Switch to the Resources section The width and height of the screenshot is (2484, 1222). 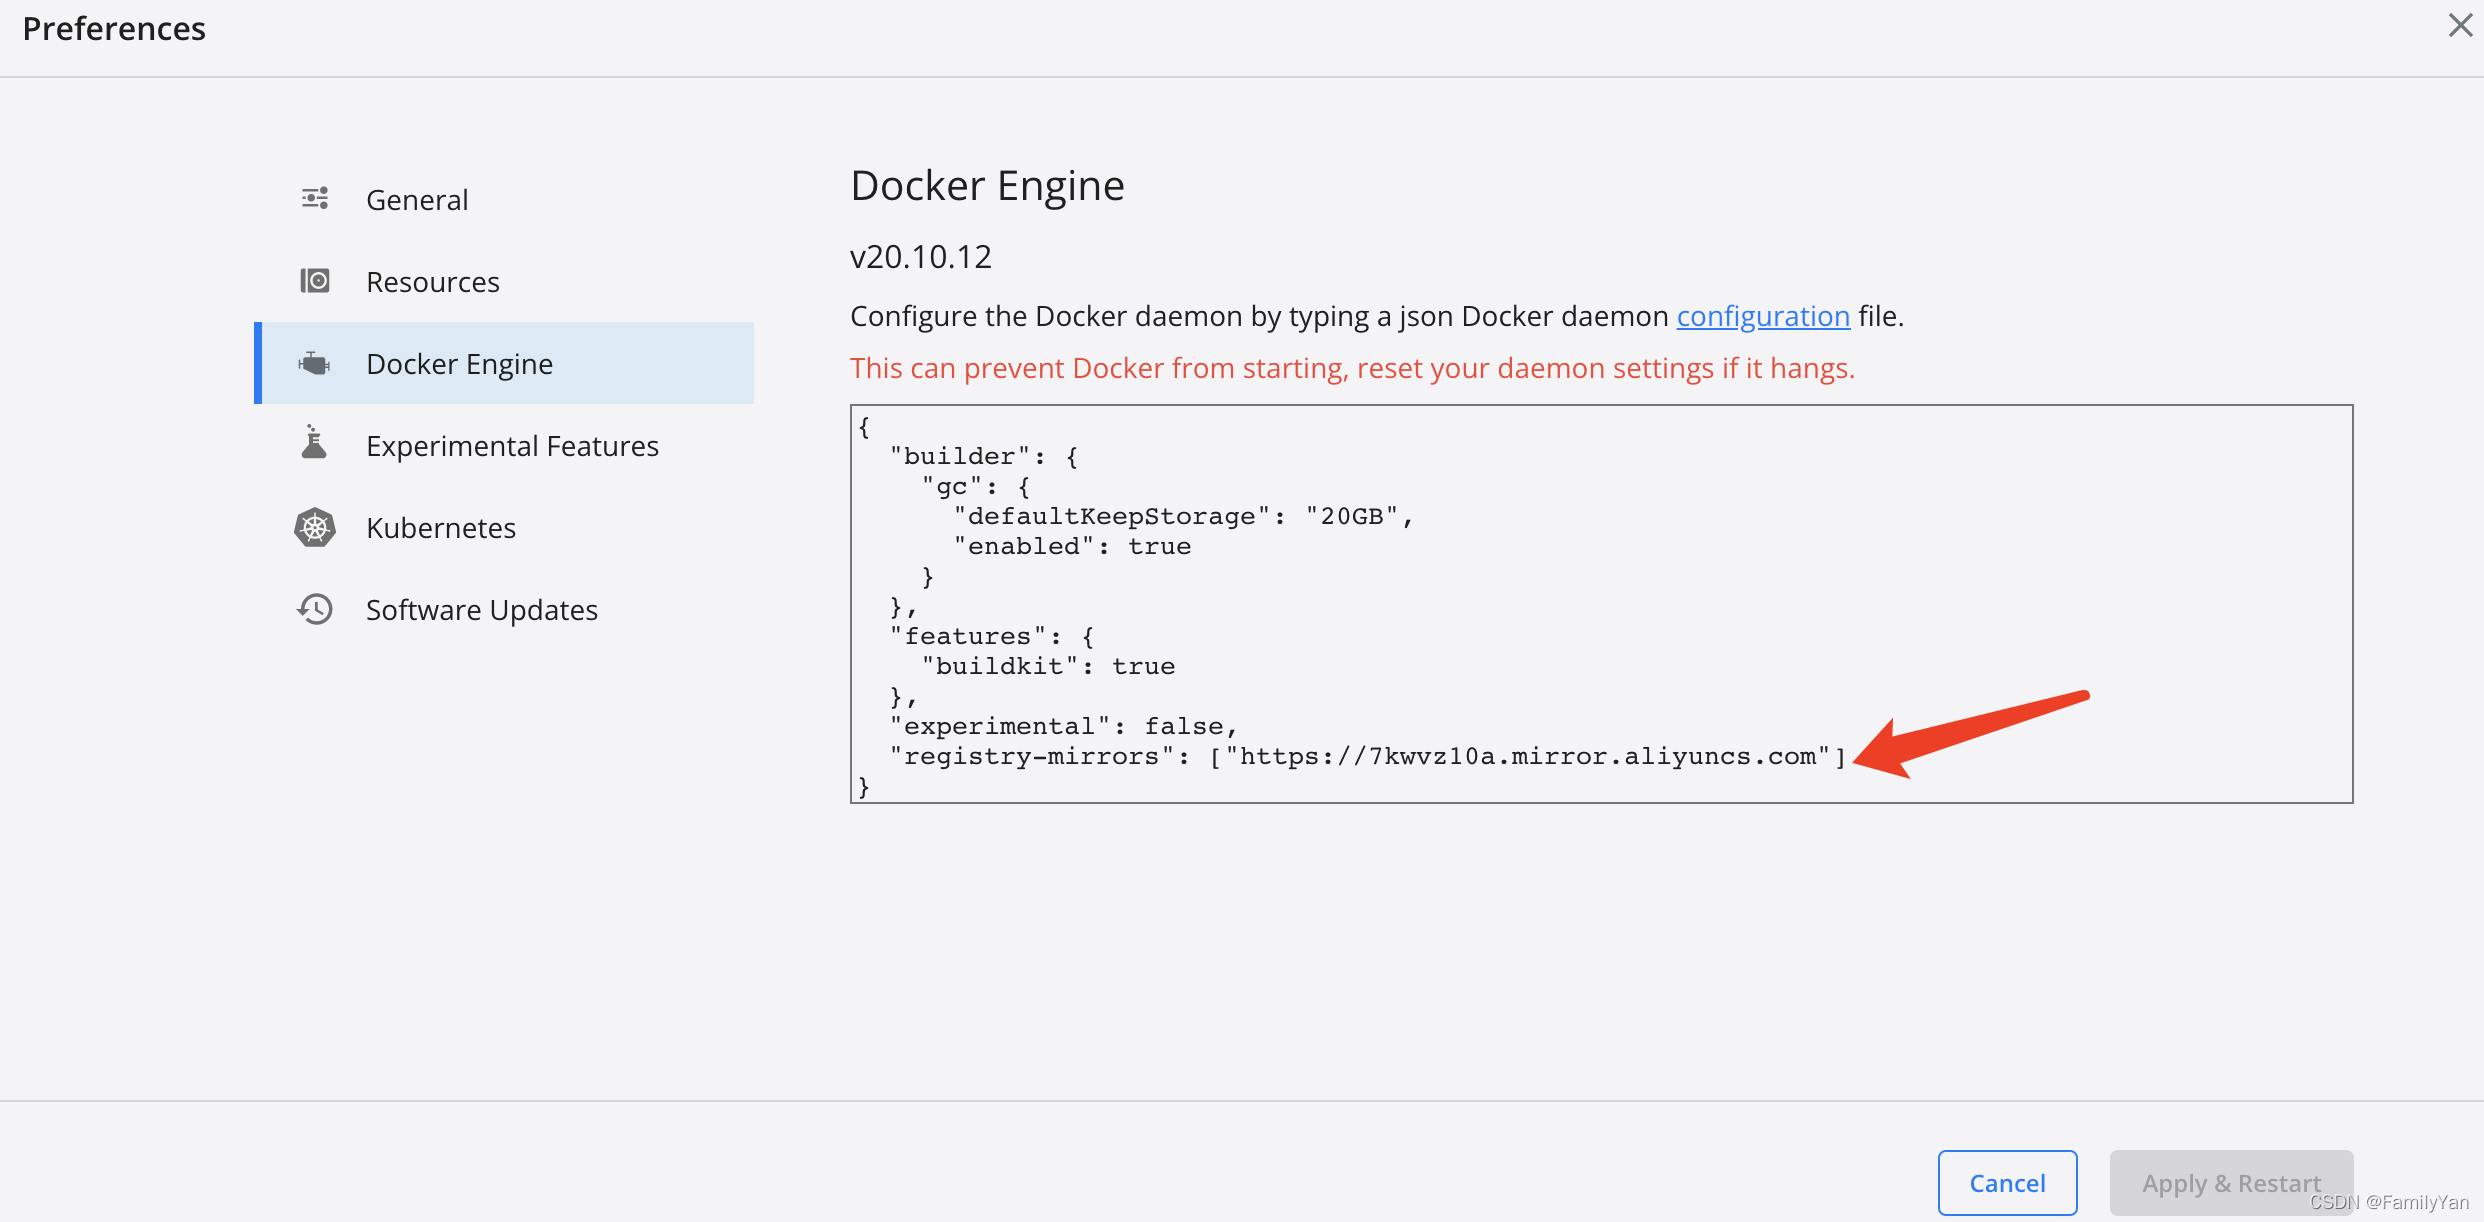click(x=432, y=282)
